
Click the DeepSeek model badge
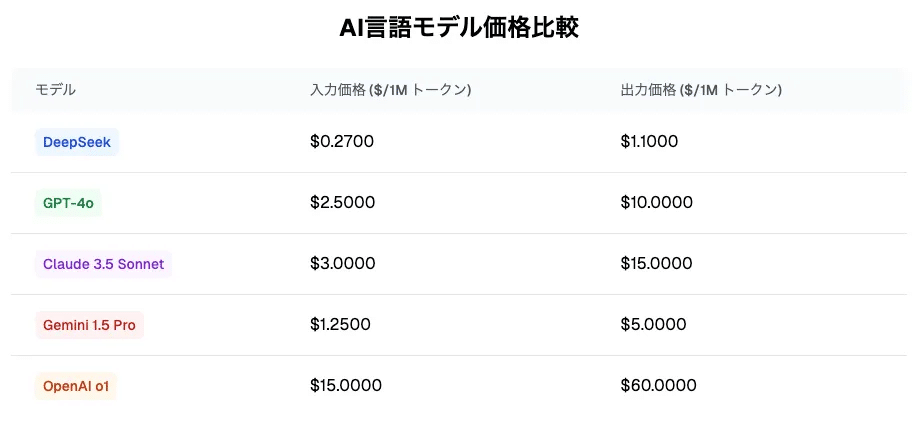pyautogui.click(x=77, y=142)
